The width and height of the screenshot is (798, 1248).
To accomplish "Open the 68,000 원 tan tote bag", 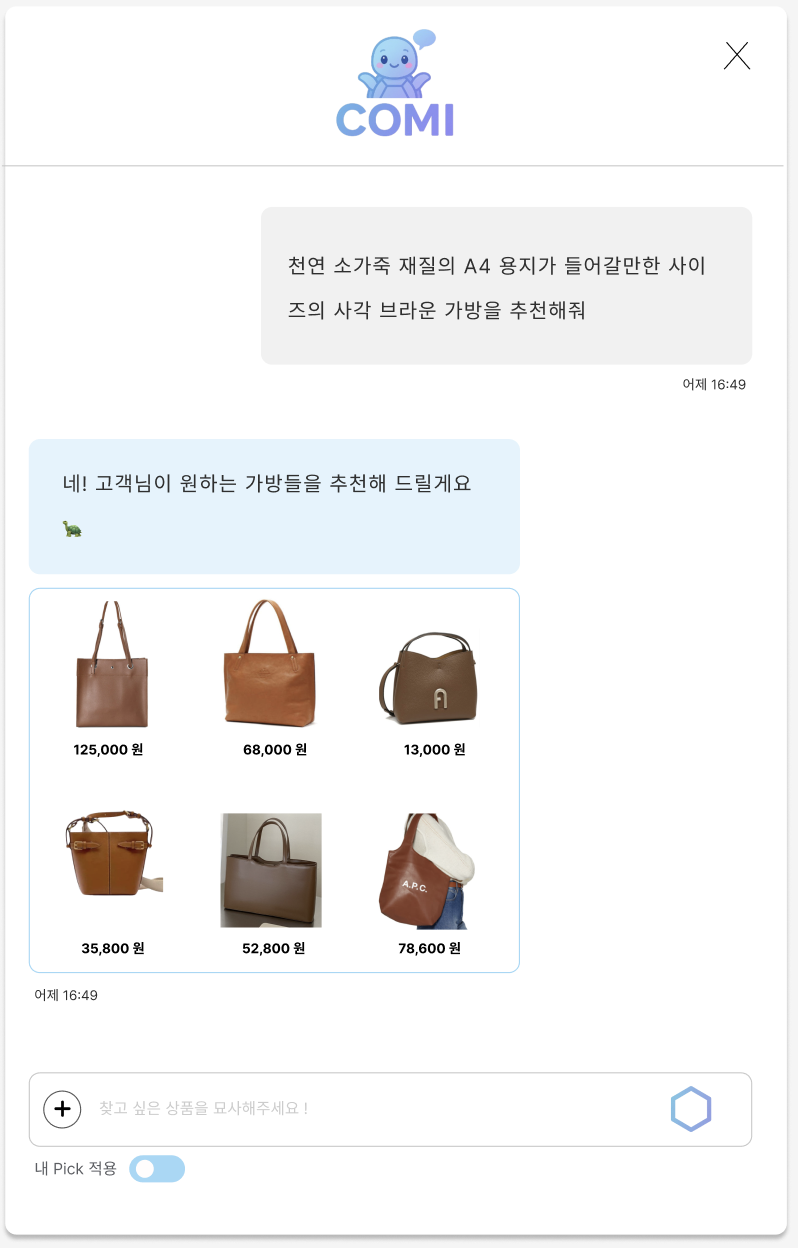I will pyautogui.click(x=270, y=664).
